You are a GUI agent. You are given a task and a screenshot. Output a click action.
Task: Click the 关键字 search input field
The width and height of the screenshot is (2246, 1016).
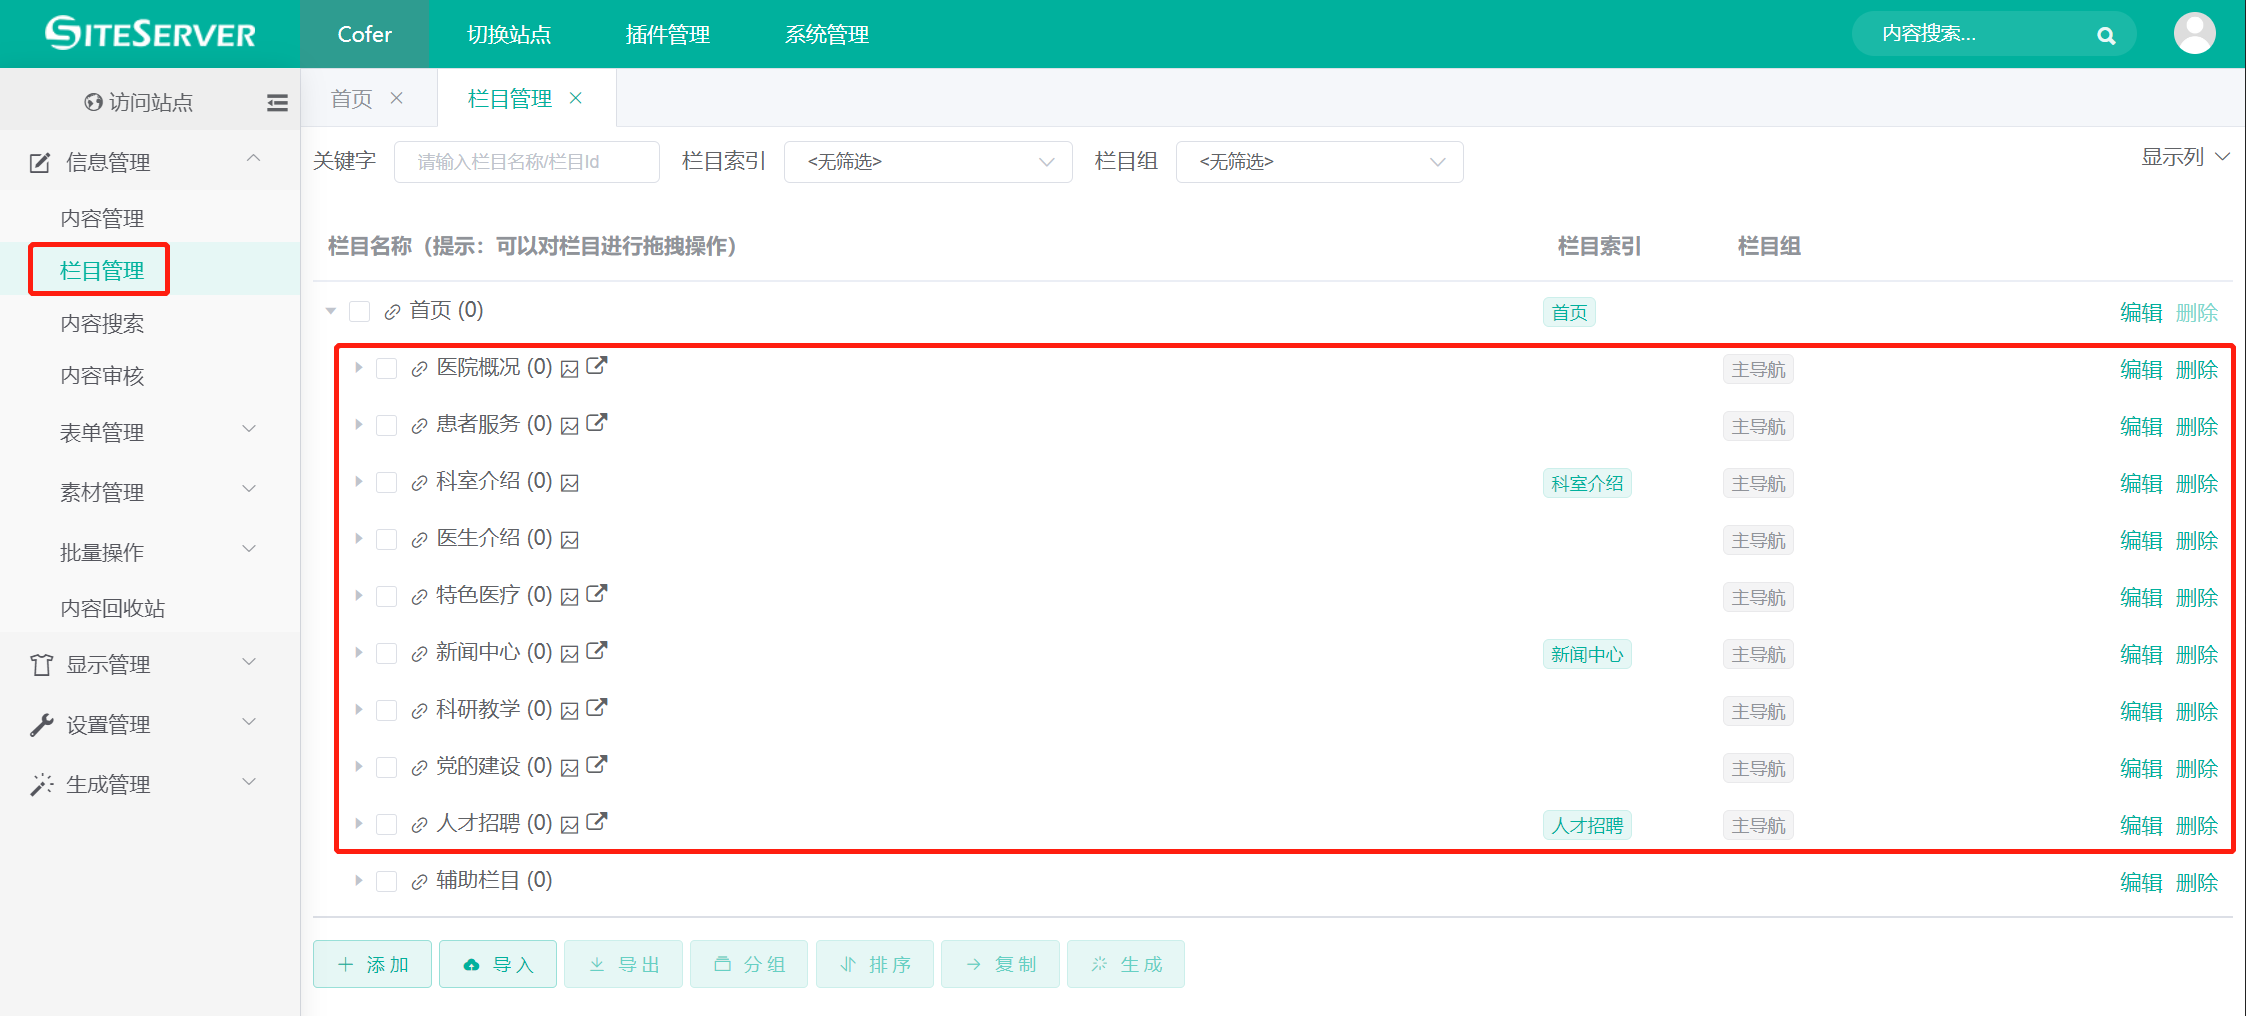point(527,162)
